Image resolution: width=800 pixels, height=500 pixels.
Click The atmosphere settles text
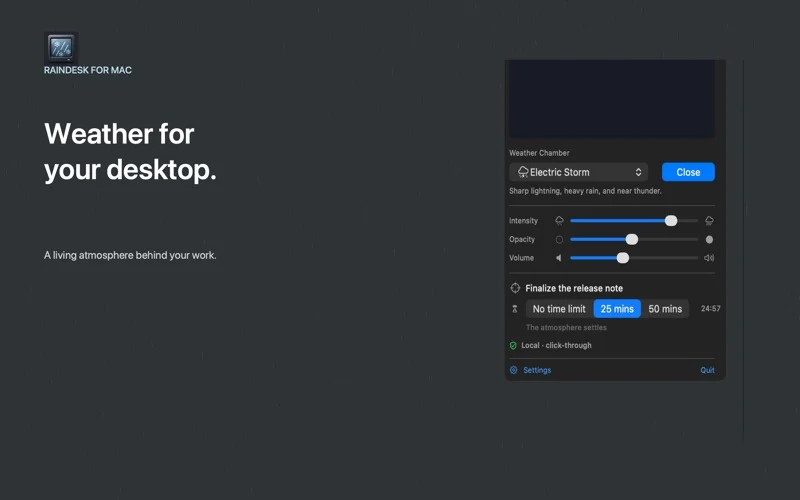(x=566, y=328)
